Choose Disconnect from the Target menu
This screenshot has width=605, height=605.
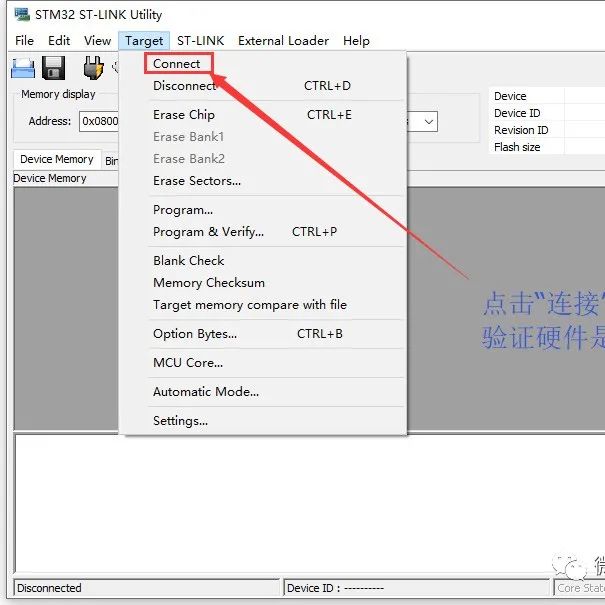point(262,86)
